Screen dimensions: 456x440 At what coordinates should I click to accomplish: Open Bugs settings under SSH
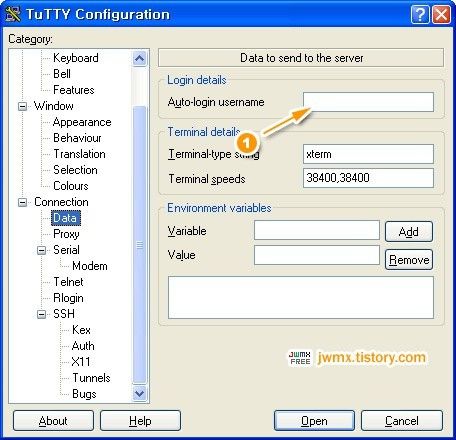click(84, 394)
